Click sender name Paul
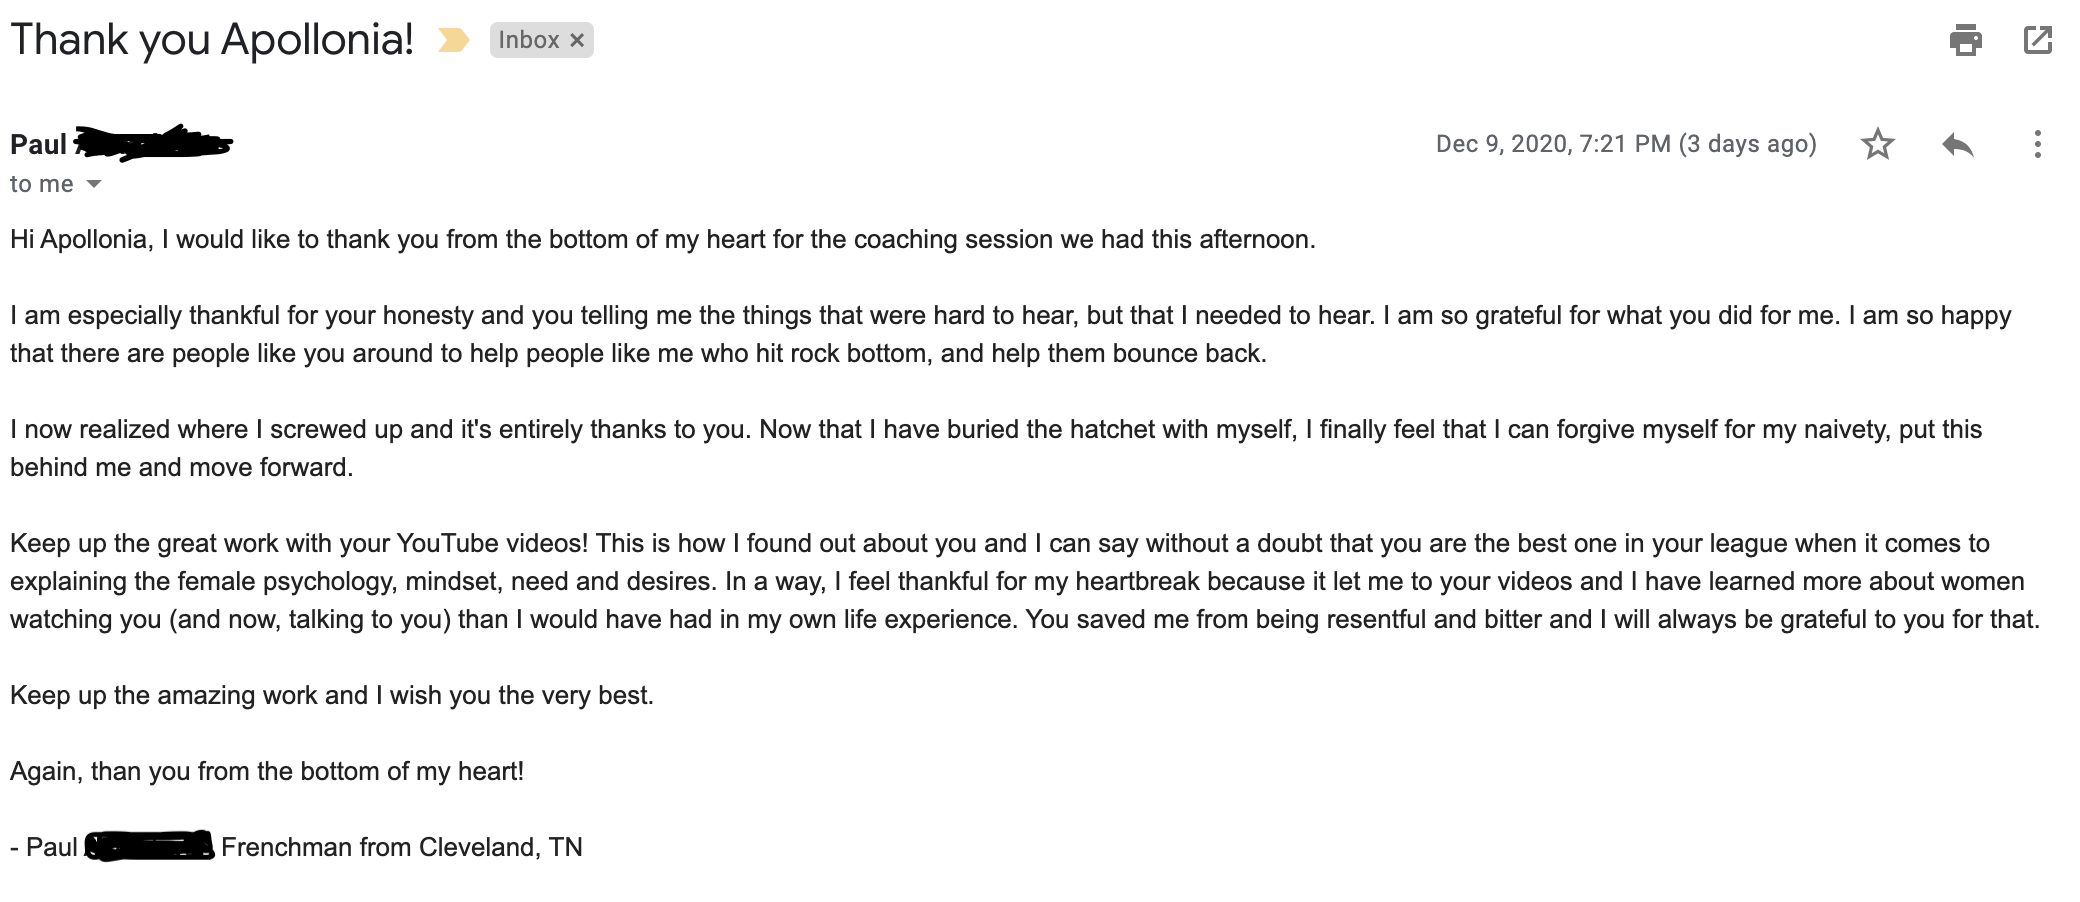 [x=38, y=144]
